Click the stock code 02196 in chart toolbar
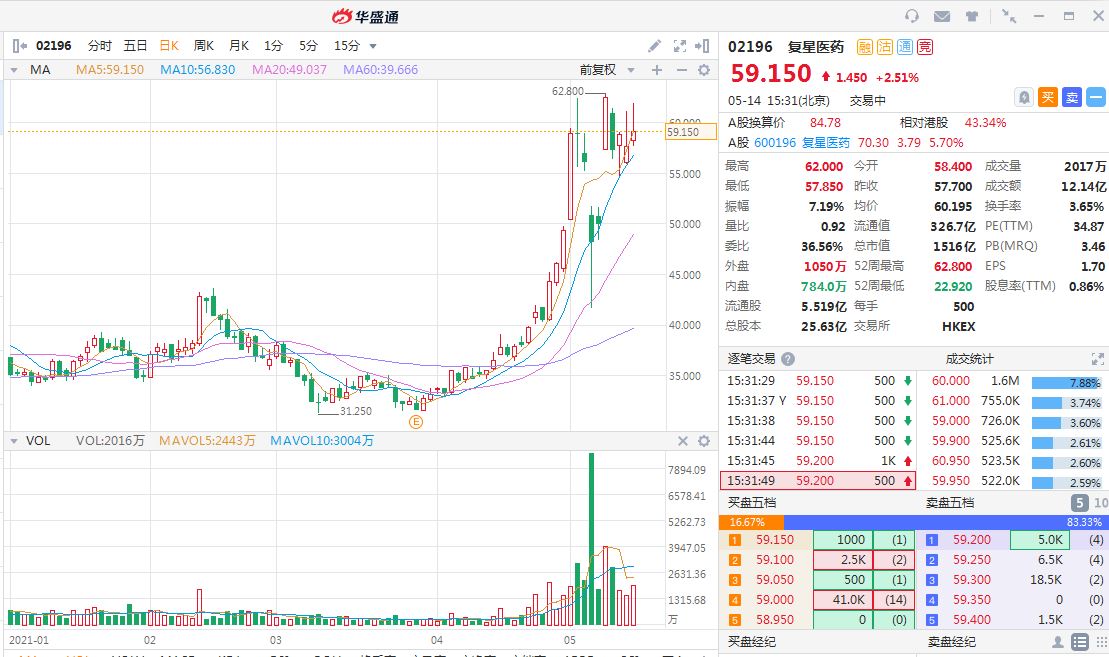Screen dimensions: 1109x657 54,46
